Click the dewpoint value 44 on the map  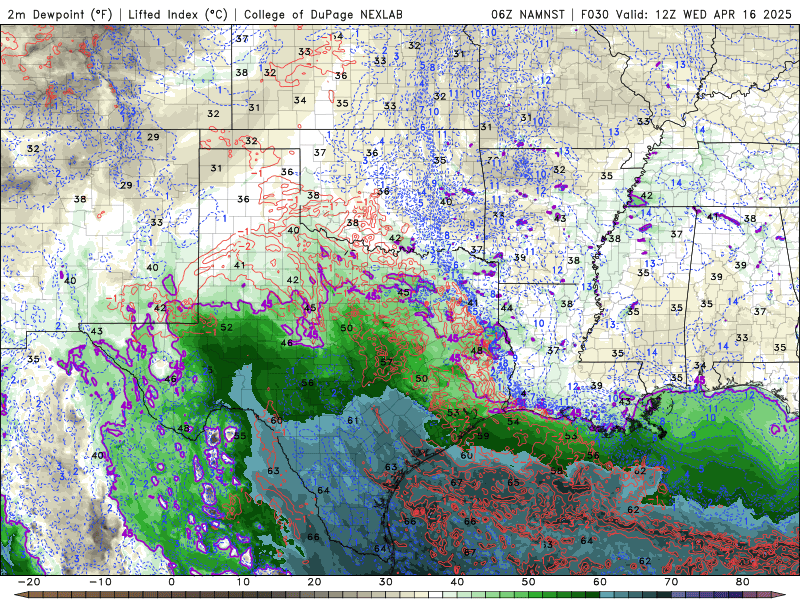point(507,308)
